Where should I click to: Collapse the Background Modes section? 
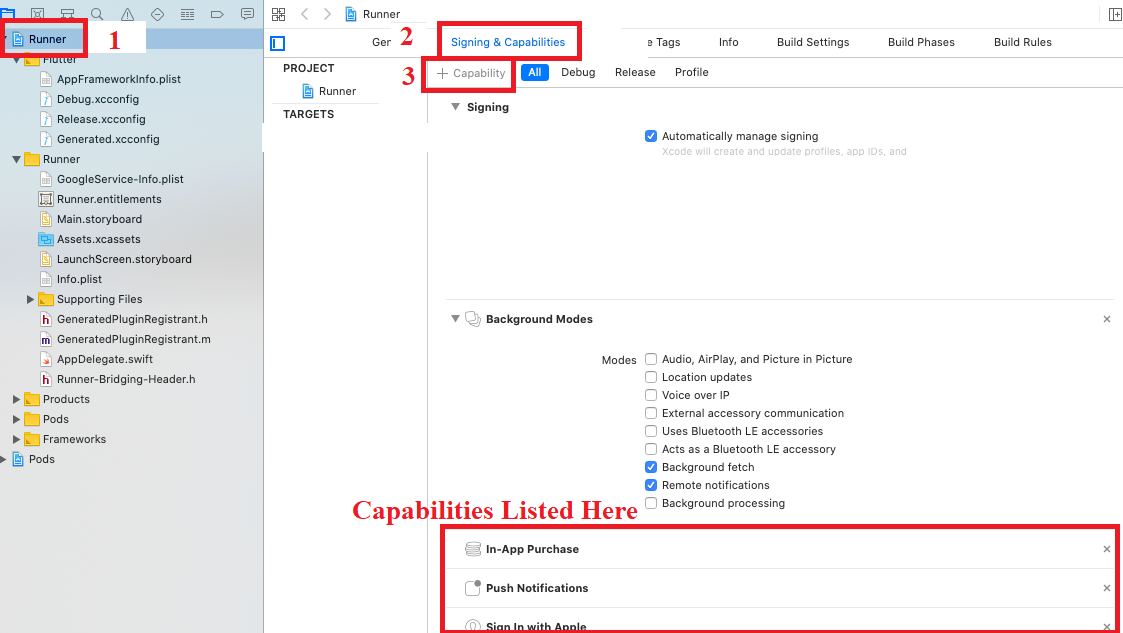pyautogui.click(x=455, y=319)
